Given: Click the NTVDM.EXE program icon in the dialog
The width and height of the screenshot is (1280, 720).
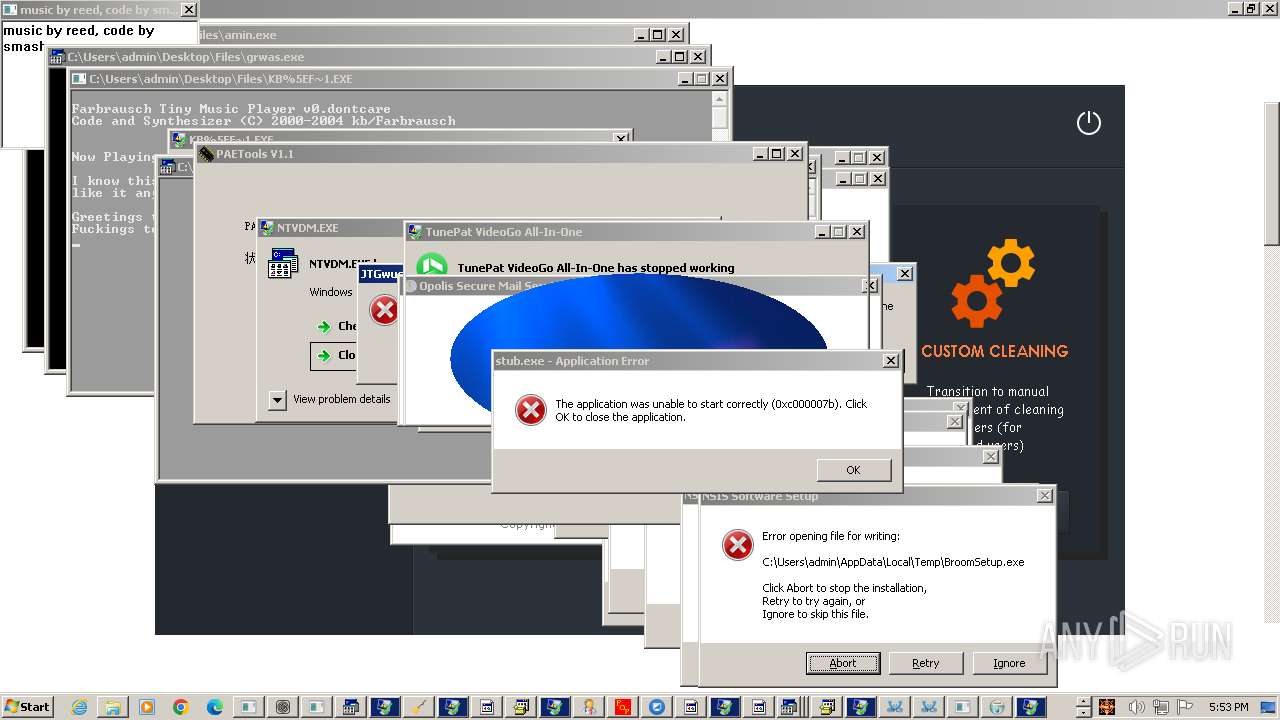Looking at the screenshot, I should (x=283, y=264).
